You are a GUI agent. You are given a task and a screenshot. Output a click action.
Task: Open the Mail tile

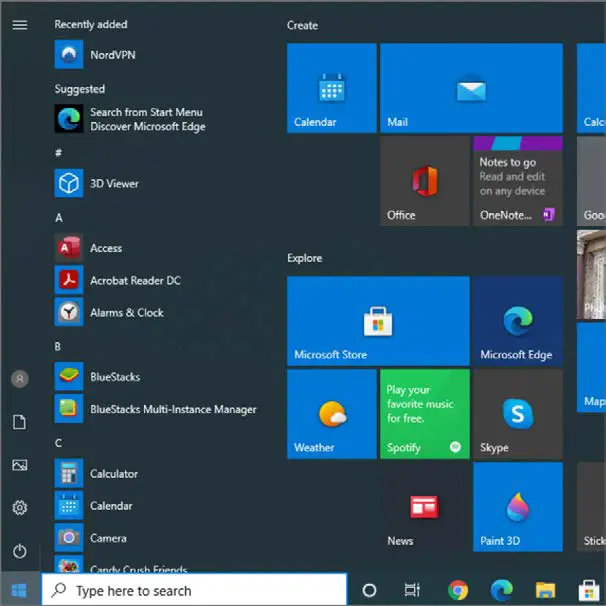coord(471,88)
